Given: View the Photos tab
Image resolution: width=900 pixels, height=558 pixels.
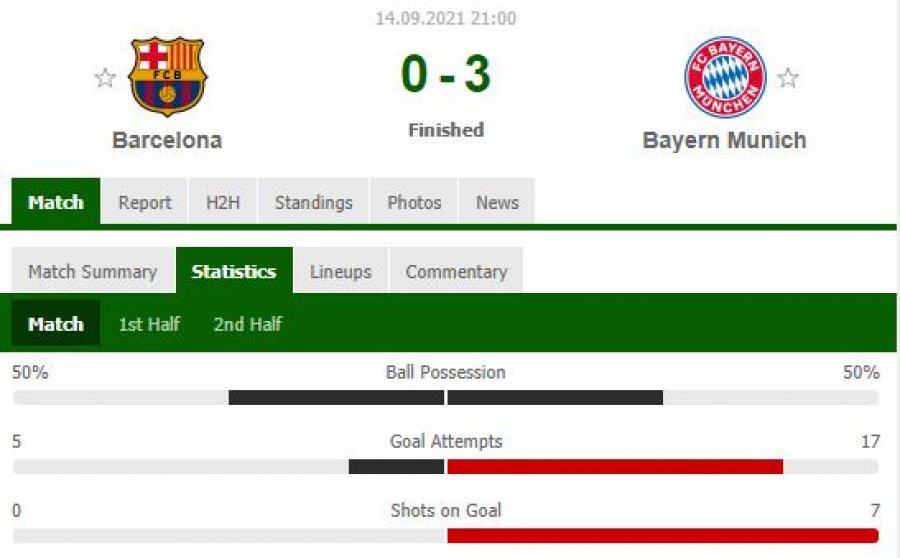Looking at the screenshot, I should coord(414,202).
